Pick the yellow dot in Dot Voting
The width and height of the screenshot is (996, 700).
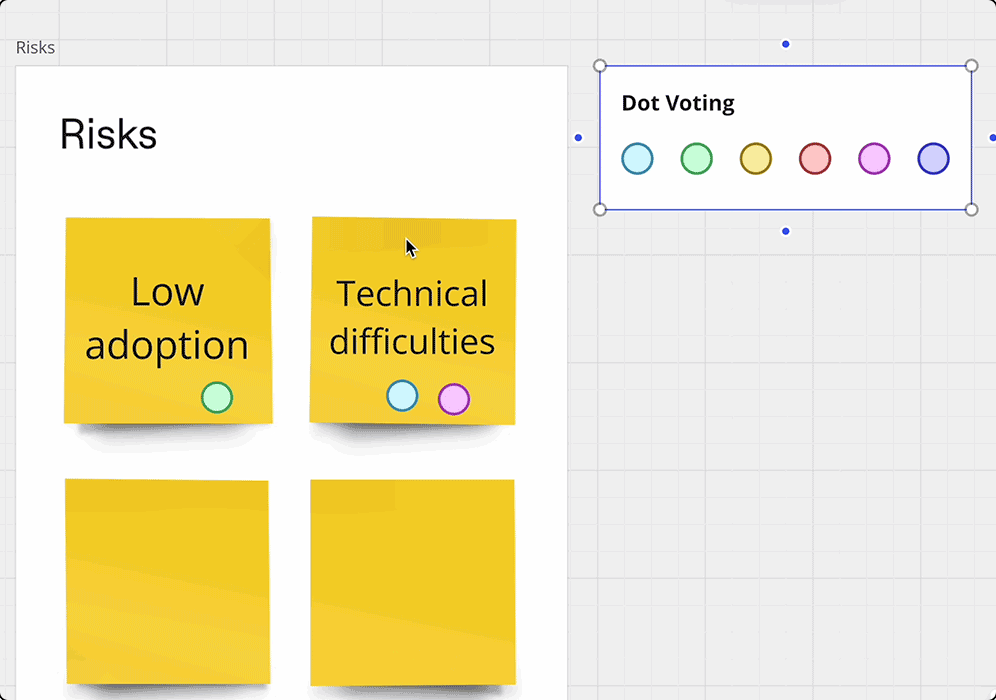[755, 159]
